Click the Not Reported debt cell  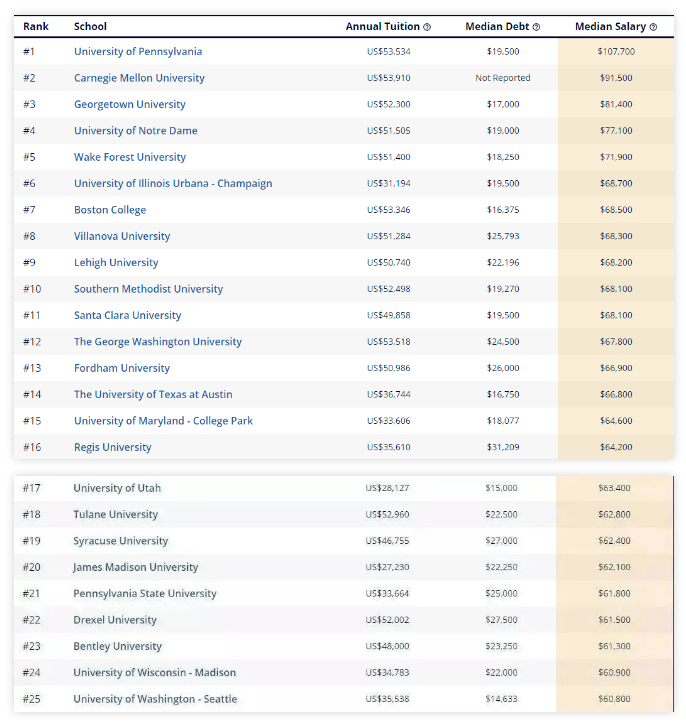(x=503, y=78)
